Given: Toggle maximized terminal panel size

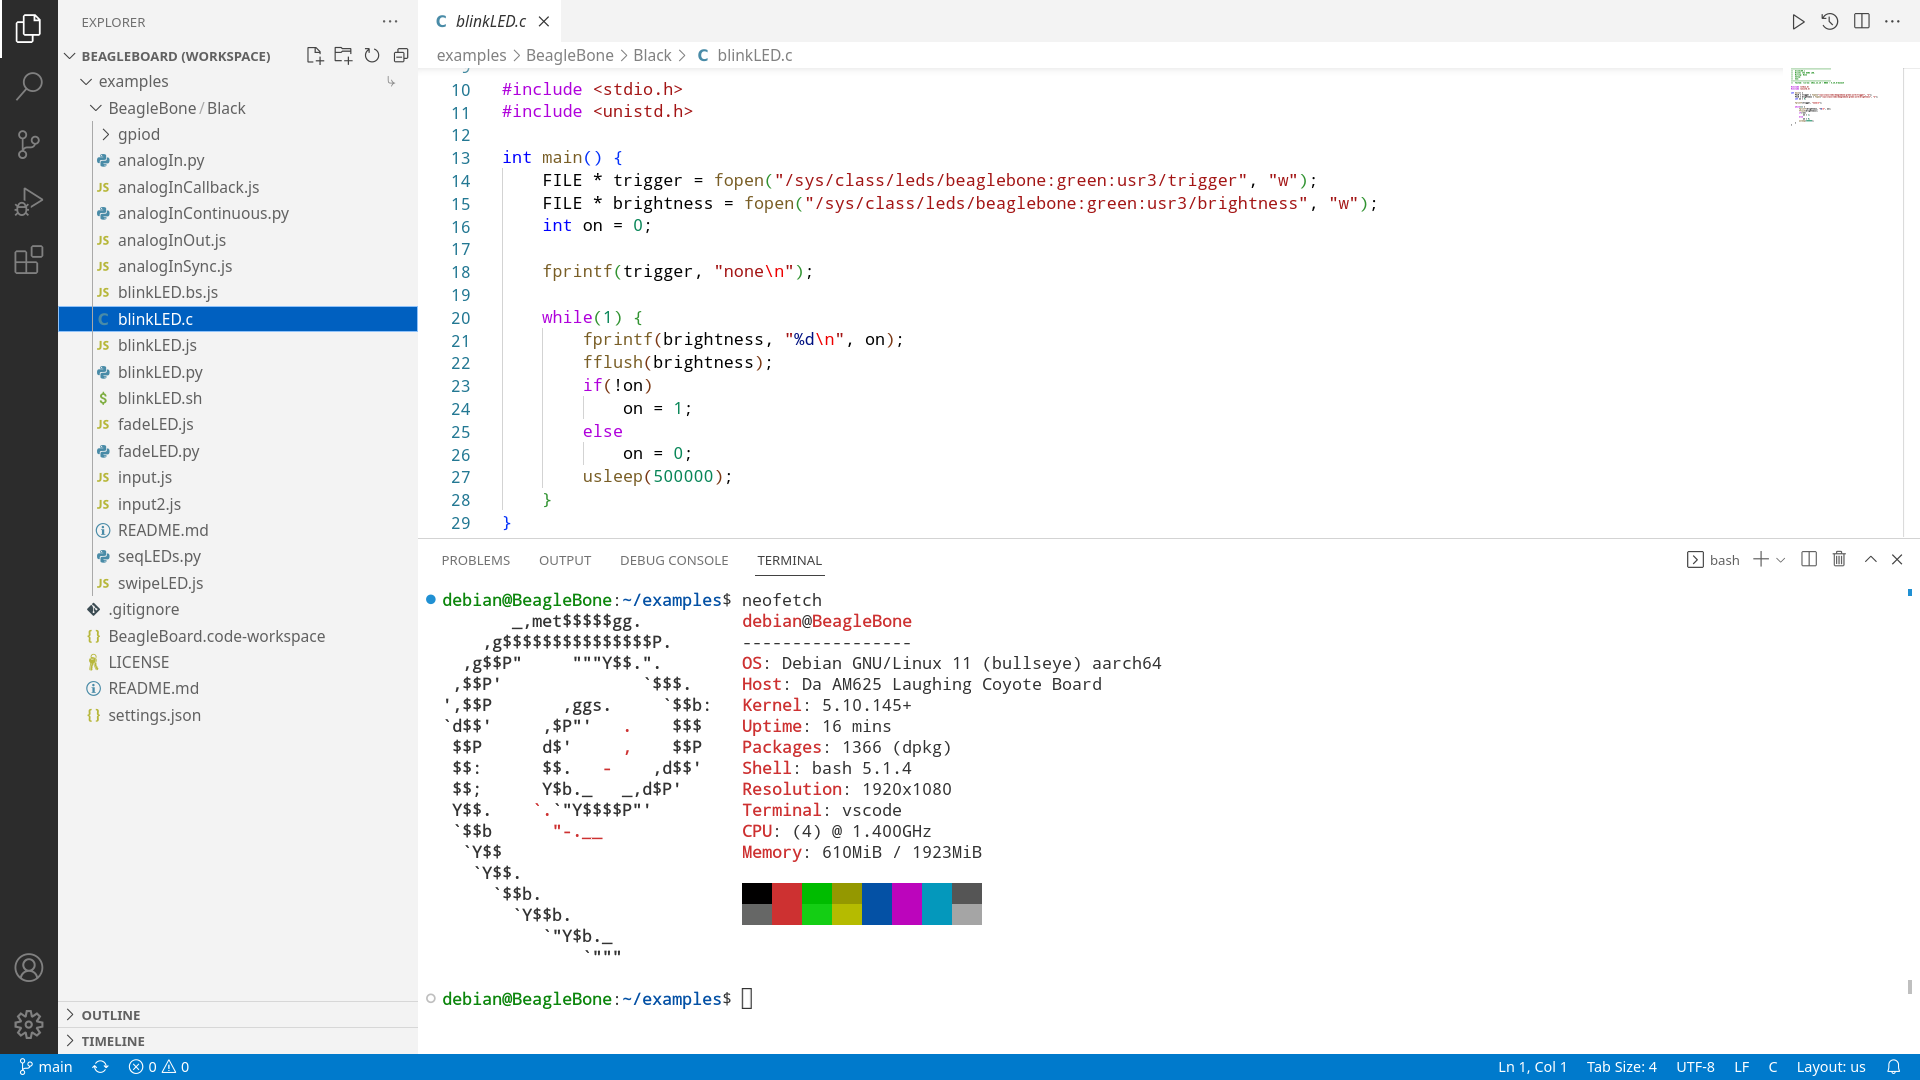Looking at the screenshot, I should [1870, 560].
